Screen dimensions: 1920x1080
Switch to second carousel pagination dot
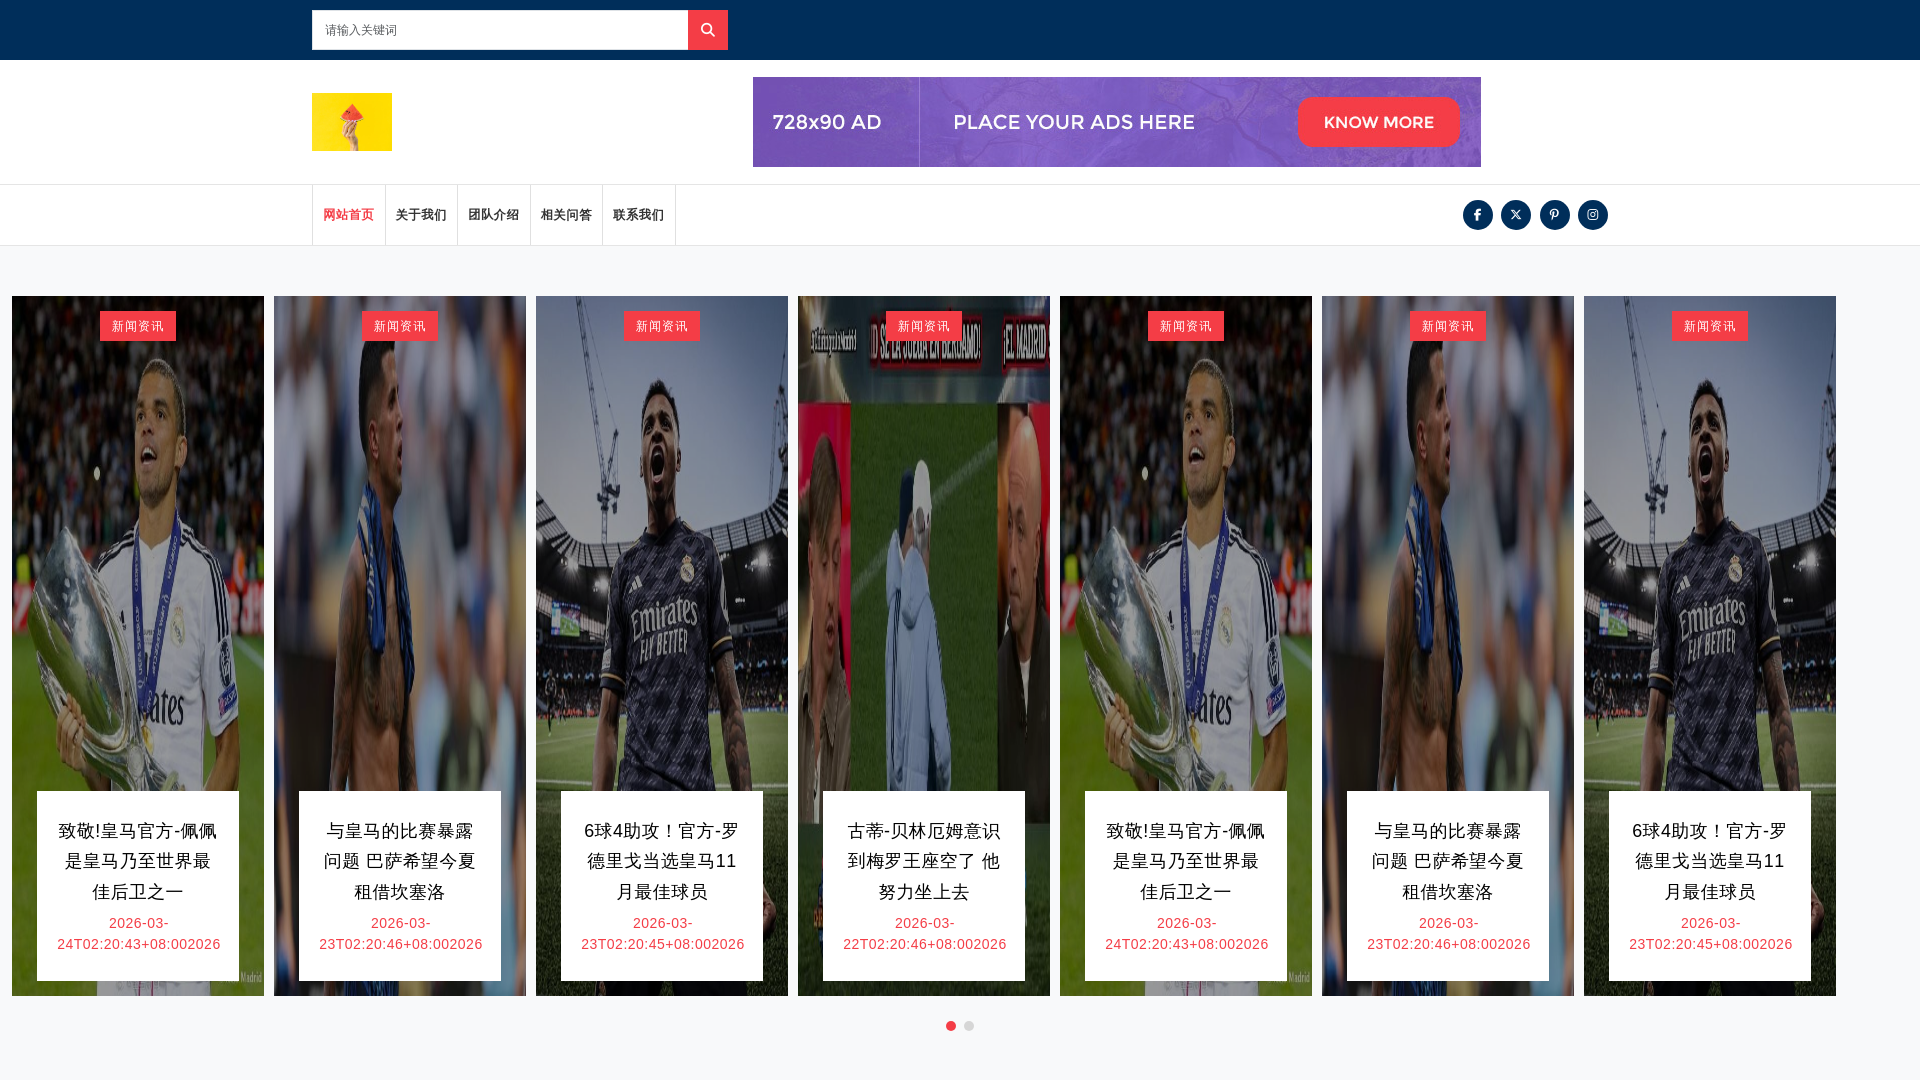(x=969, y=1026)
